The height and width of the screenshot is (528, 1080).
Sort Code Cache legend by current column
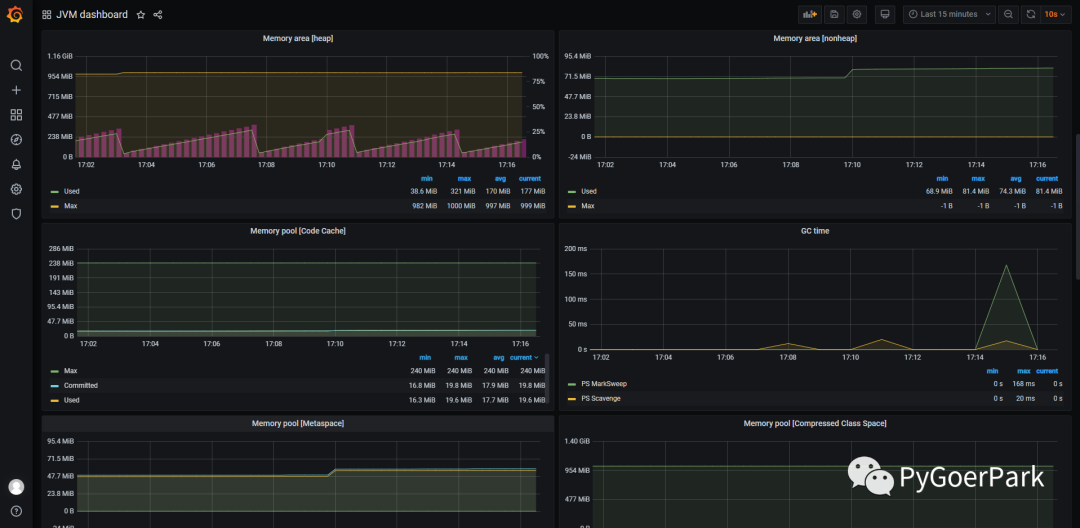523,357
